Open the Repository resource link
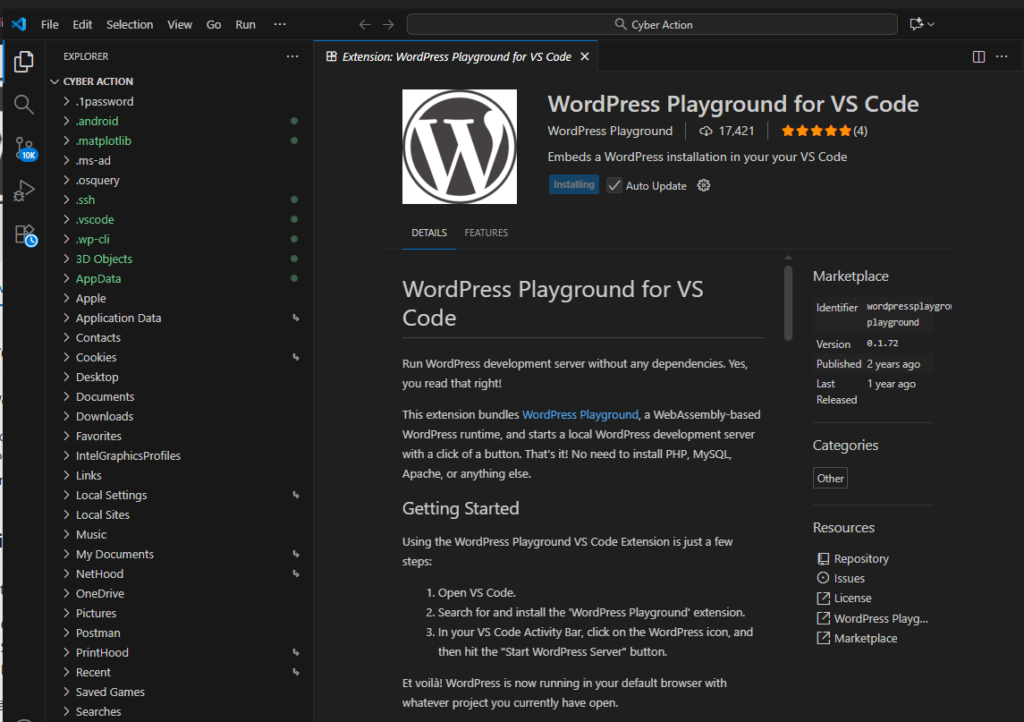This screenshot has height=722, width=1024. coord(860,559)
